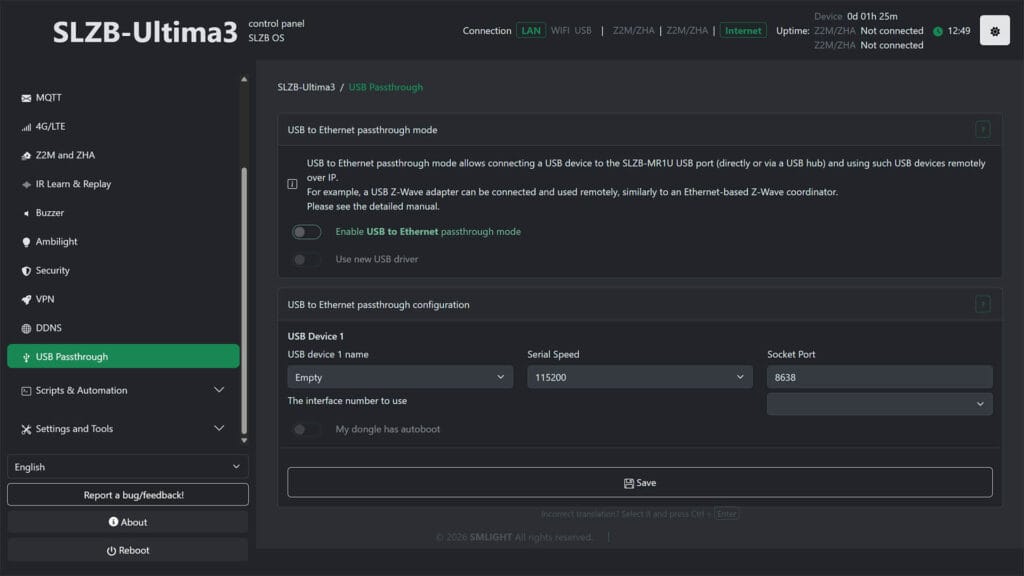Collapse the passthrough mode panel icon
The image size is (1024, 576).
(982, 129)
